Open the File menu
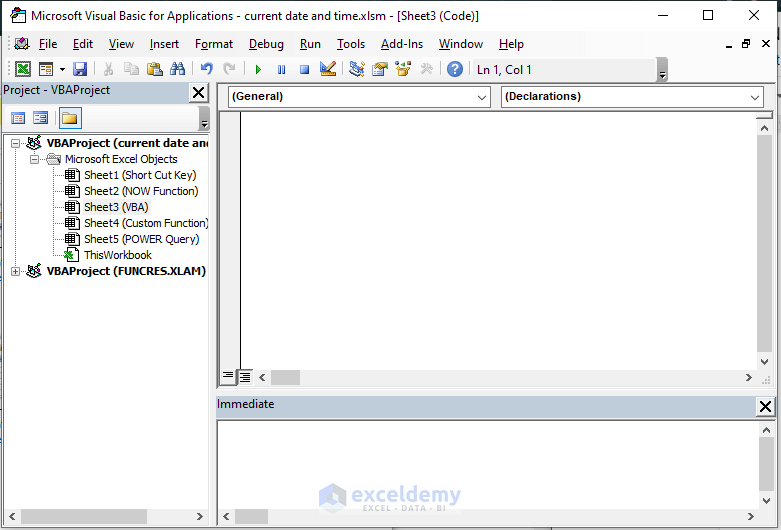The height and width of the screenshot is (530, 781). coord(48,44)
